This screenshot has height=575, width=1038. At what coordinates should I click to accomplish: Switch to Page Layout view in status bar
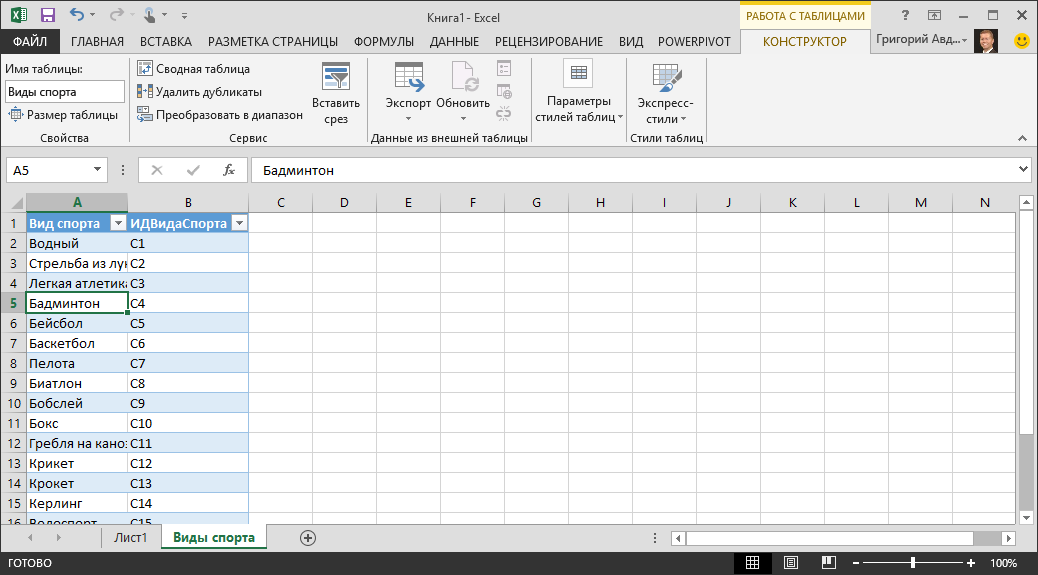(790, 564)
